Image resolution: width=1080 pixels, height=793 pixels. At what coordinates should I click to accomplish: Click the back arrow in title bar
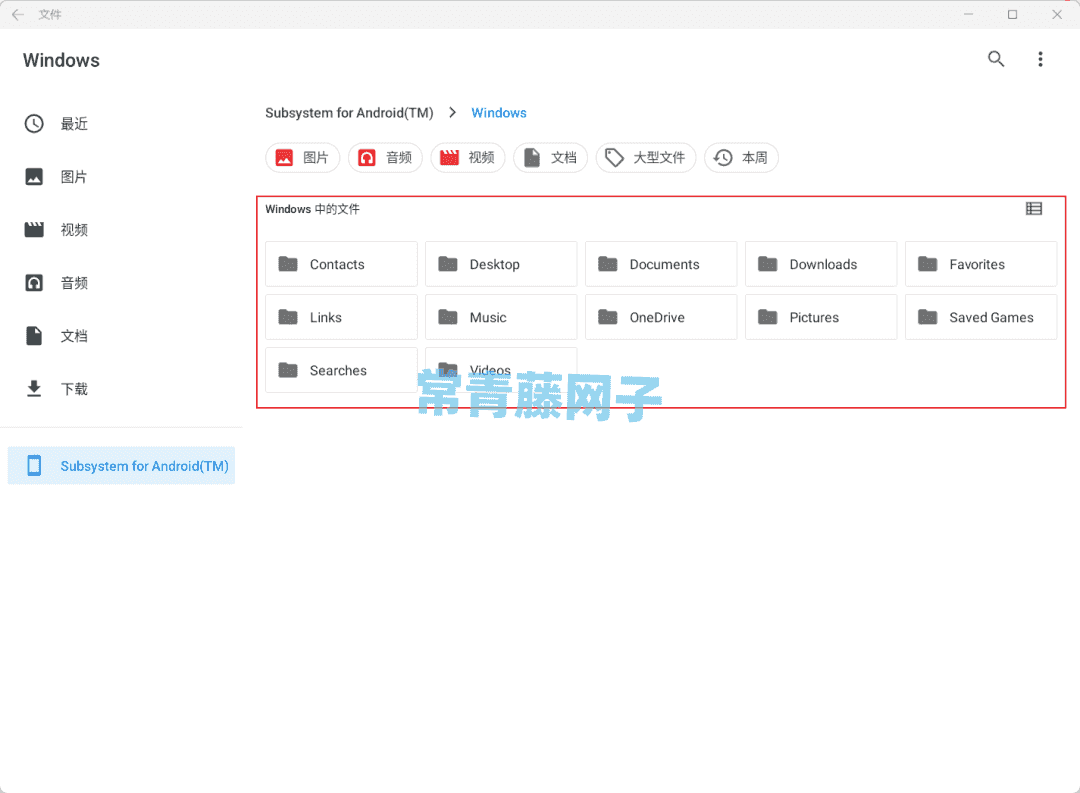(x=18, y=14)
